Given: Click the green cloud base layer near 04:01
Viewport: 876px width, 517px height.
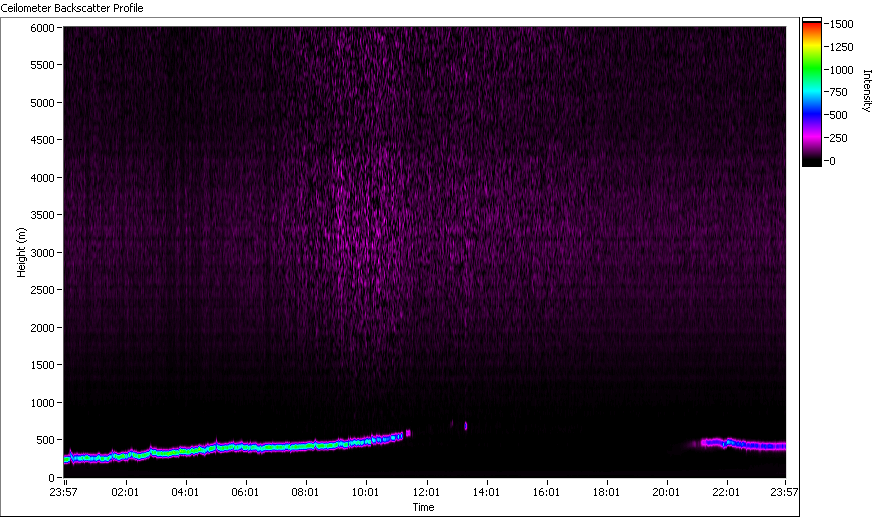Looking at the screenshot, I should 186,452.
